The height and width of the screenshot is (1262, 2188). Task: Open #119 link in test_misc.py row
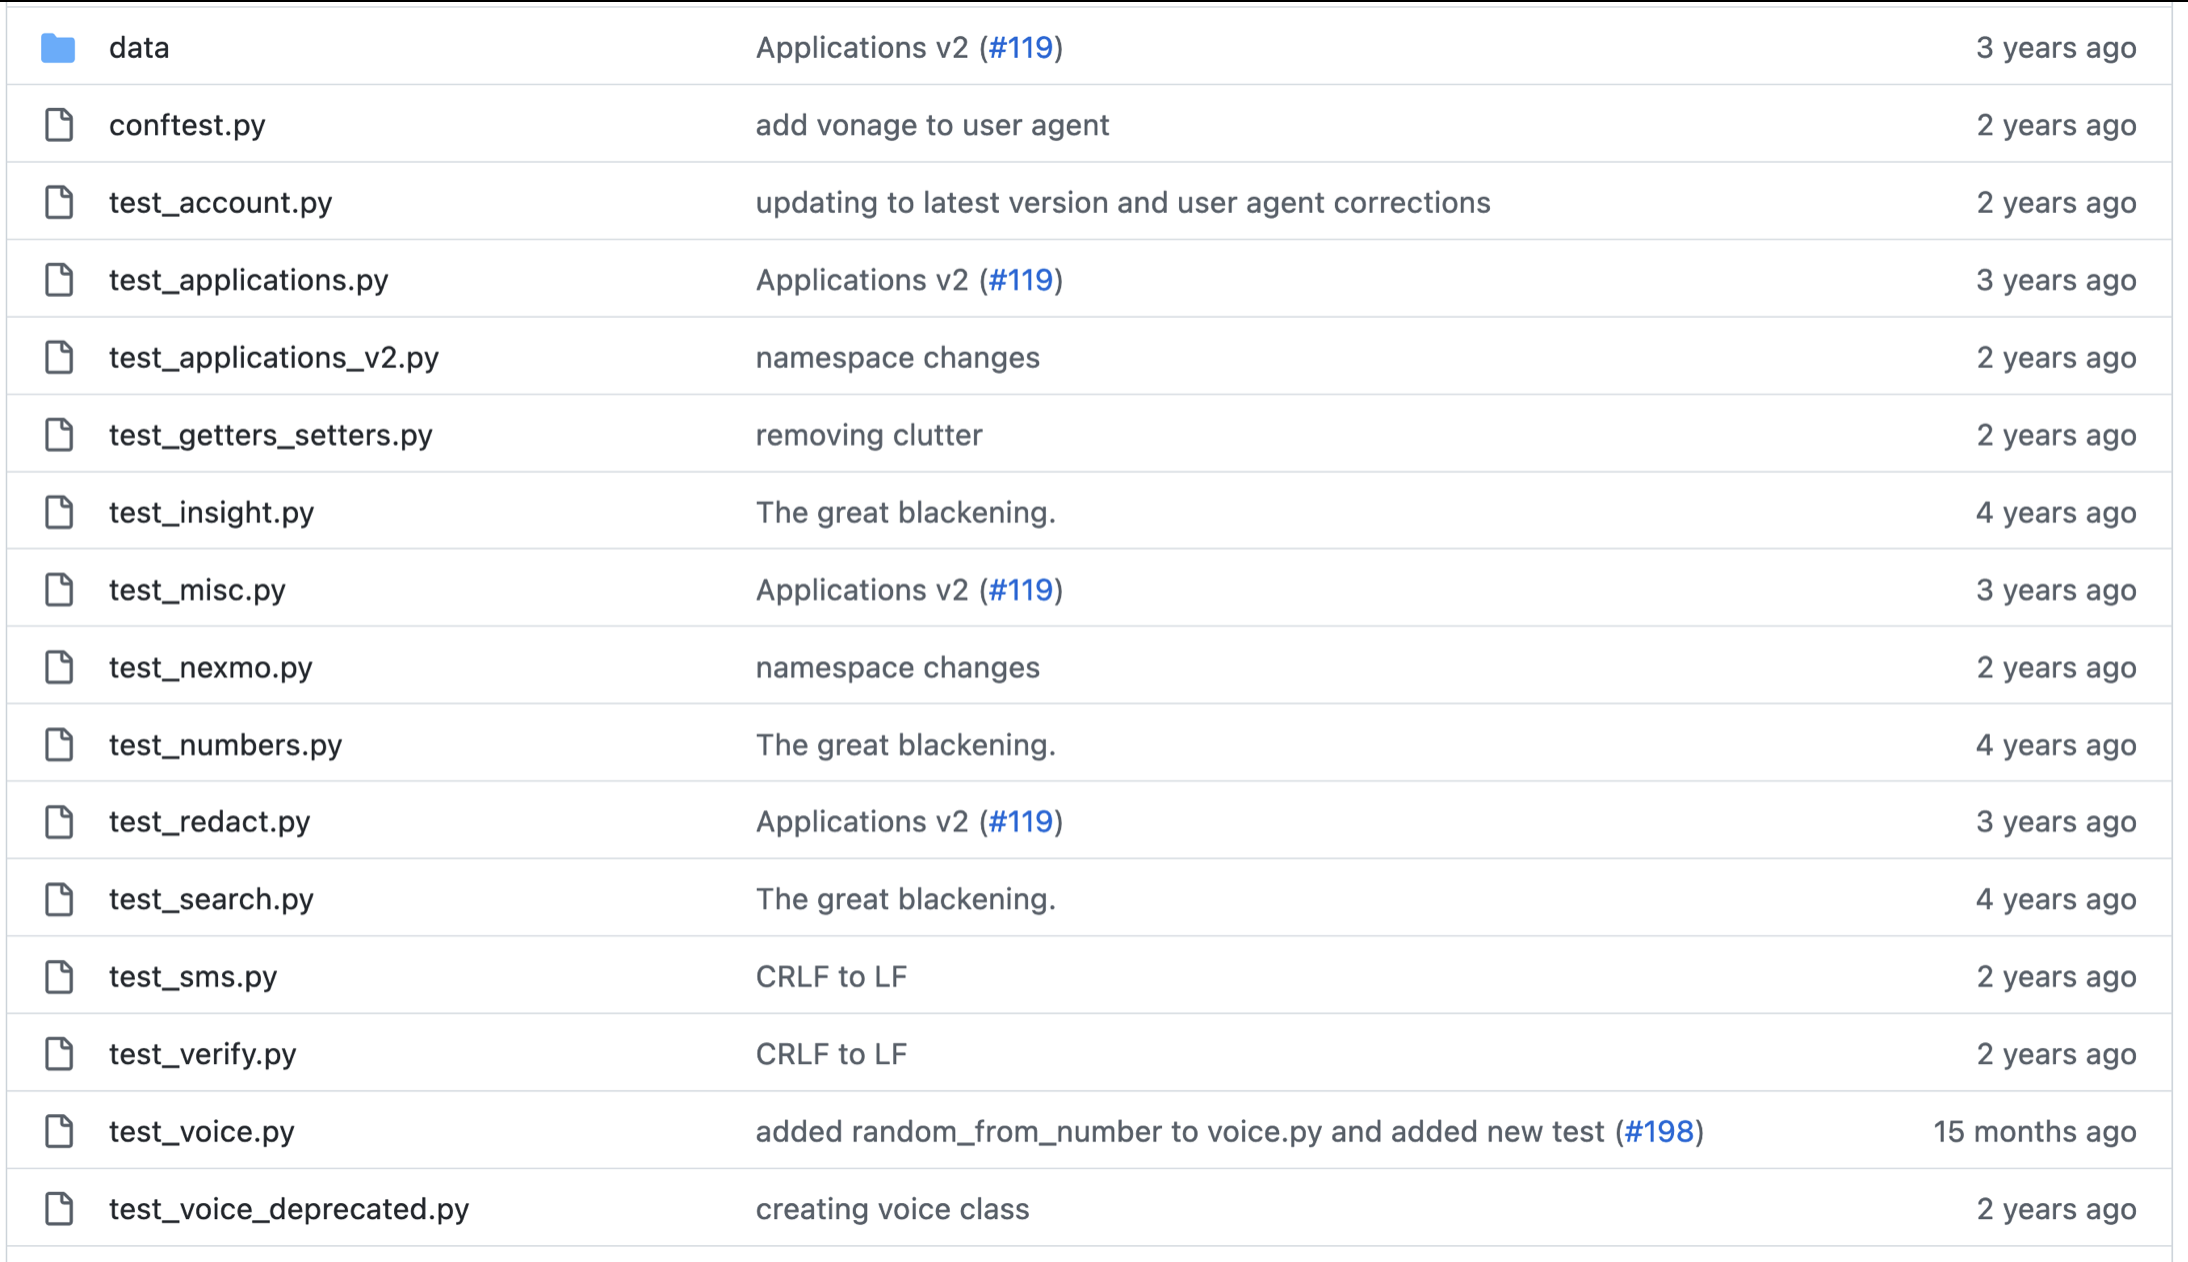[x=1020, y=590]
